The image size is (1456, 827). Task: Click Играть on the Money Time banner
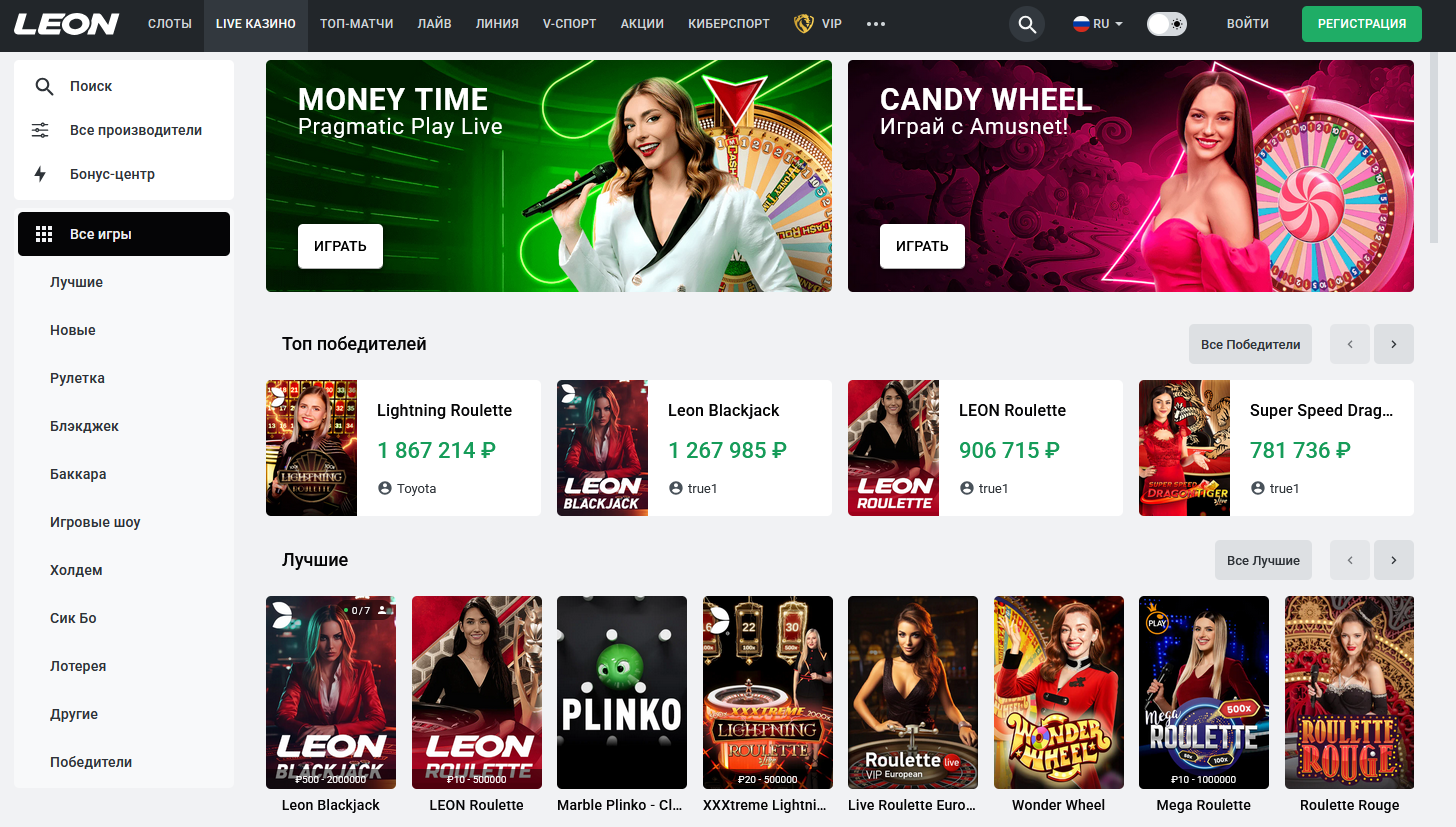(x=340, y=246)
